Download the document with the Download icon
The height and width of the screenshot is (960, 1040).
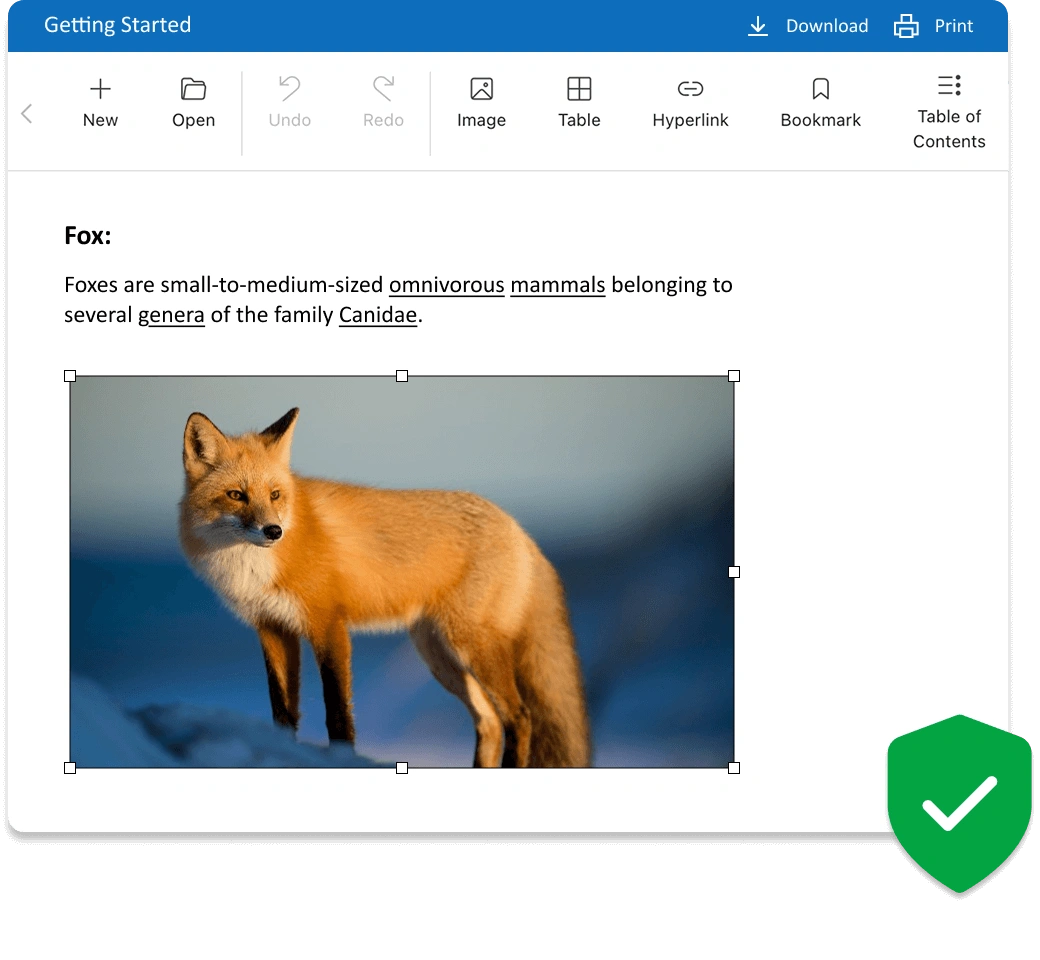point(758,26)
